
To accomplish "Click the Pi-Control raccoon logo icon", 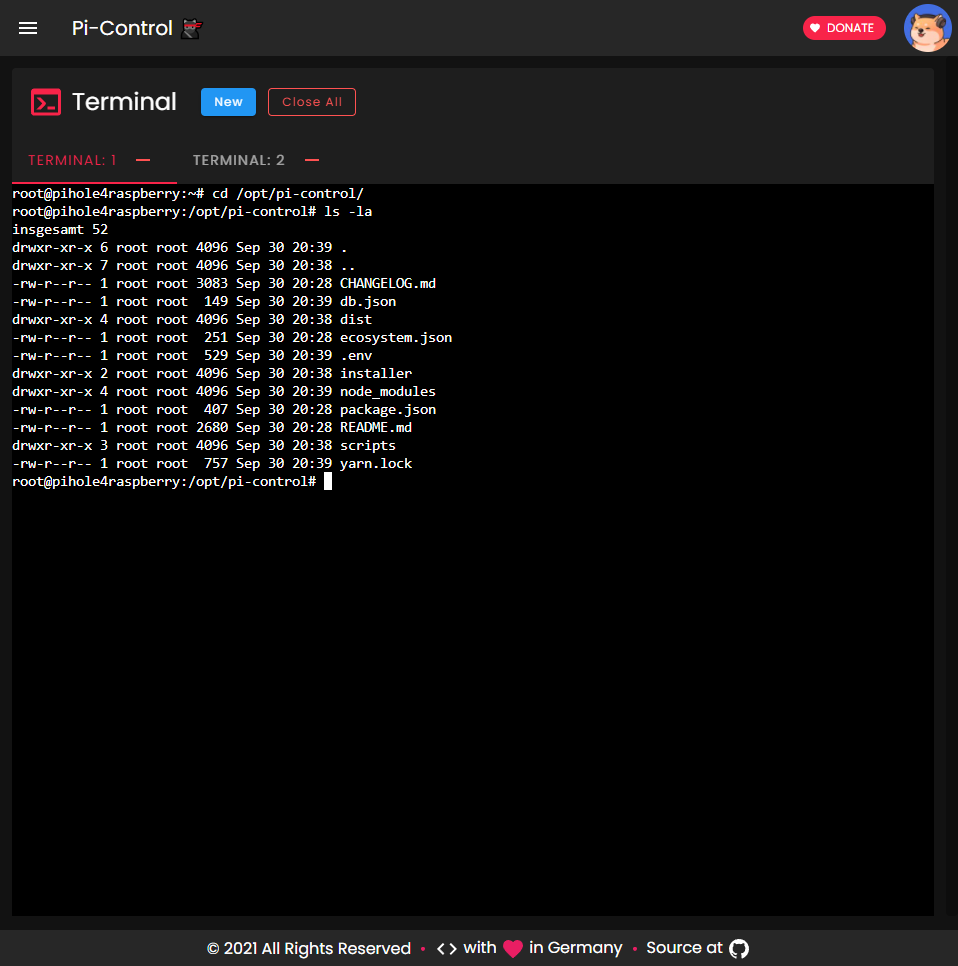I will coord(192,28).
